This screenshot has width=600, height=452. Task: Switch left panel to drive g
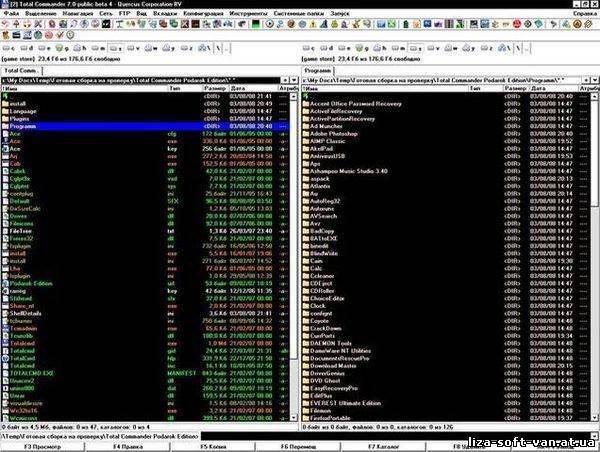62,48
